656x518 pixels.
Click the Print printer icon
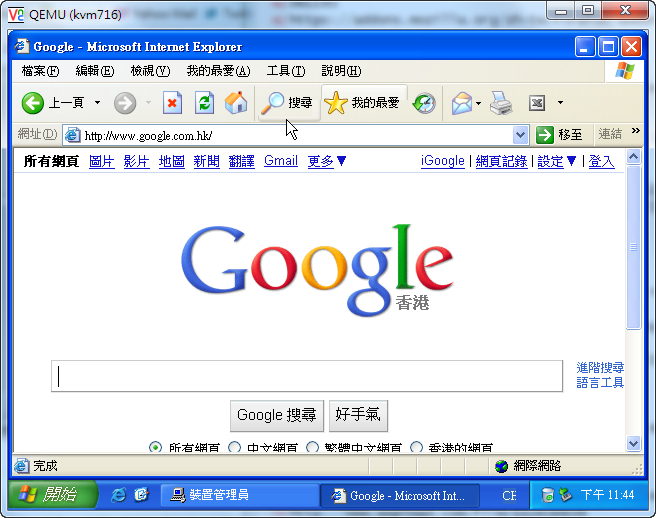501,103
